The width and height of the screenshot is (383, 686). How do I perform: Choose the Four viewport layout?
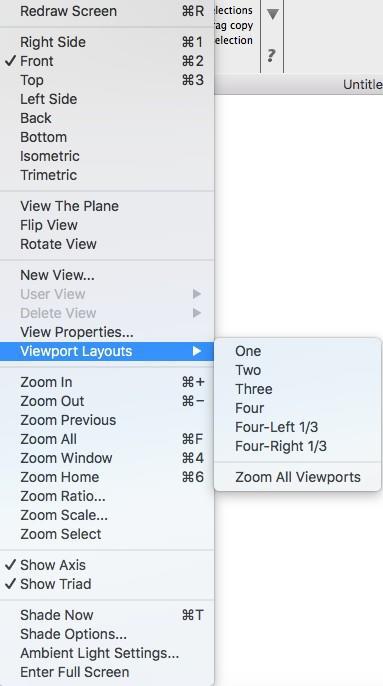pos(298,408)
